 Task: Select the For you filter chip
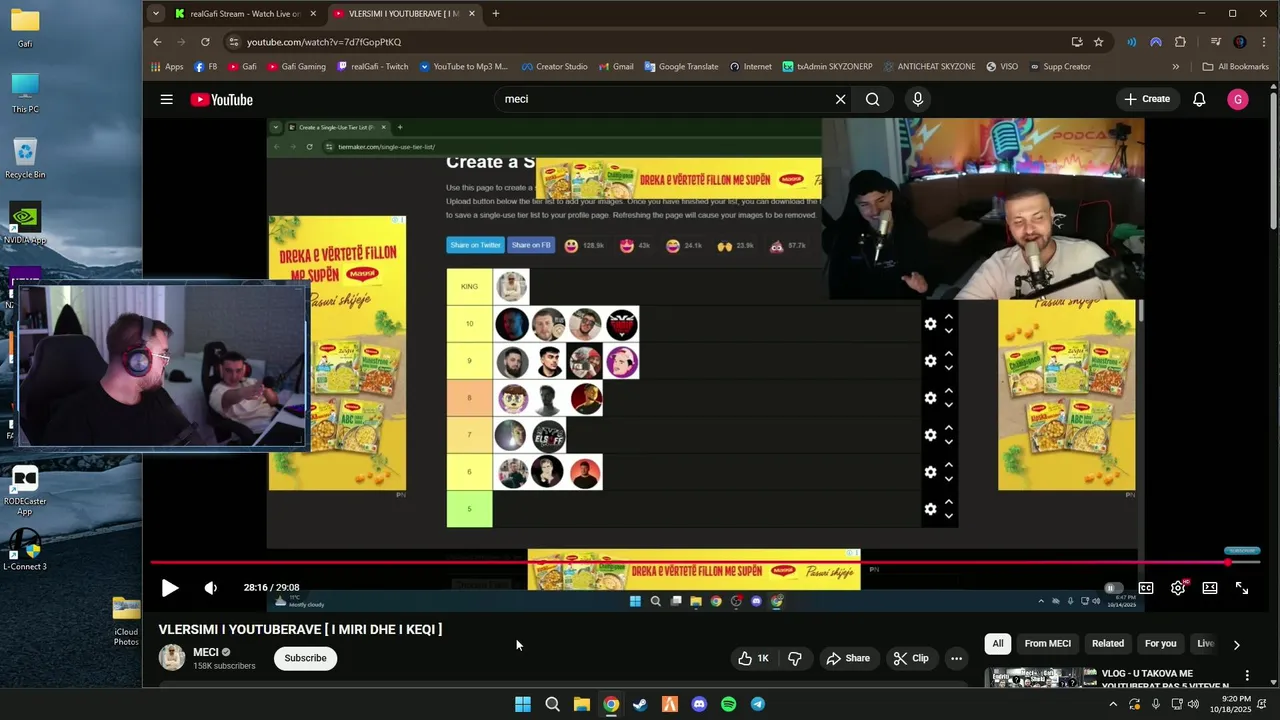(x=1160, y=644)
